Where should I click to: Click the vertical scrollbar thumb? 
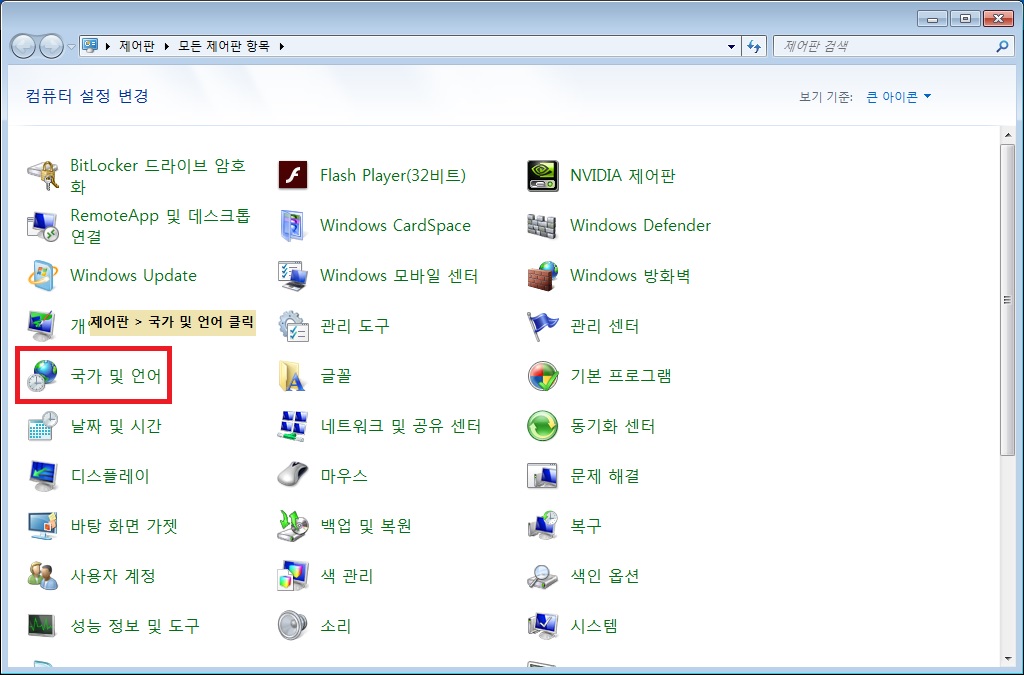tap(1008, 300)
